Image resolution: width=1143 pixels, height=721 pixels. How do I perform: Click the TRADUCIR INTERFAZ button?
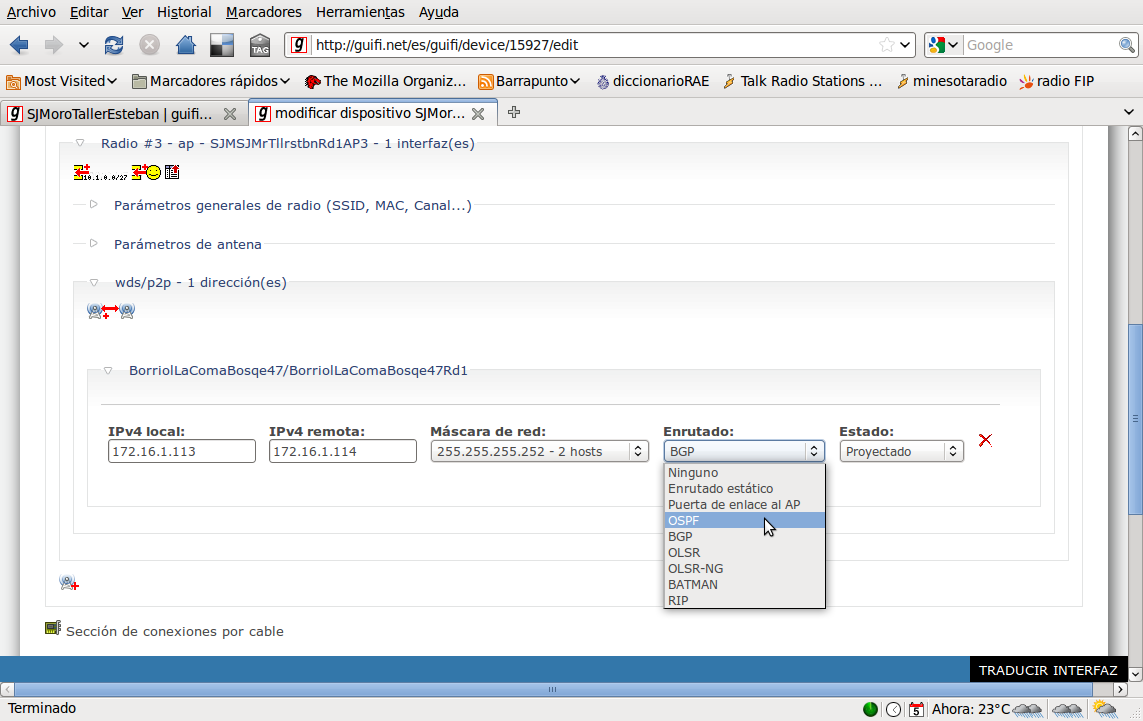pos(1047,670)
